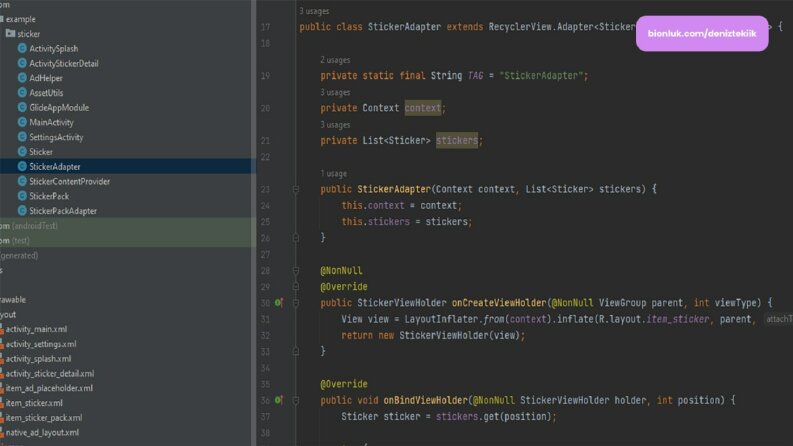This screenshot has width=793, height=446.
Task: Click the "StickerAdapter" string literal
Action: [x=542, y=76]
